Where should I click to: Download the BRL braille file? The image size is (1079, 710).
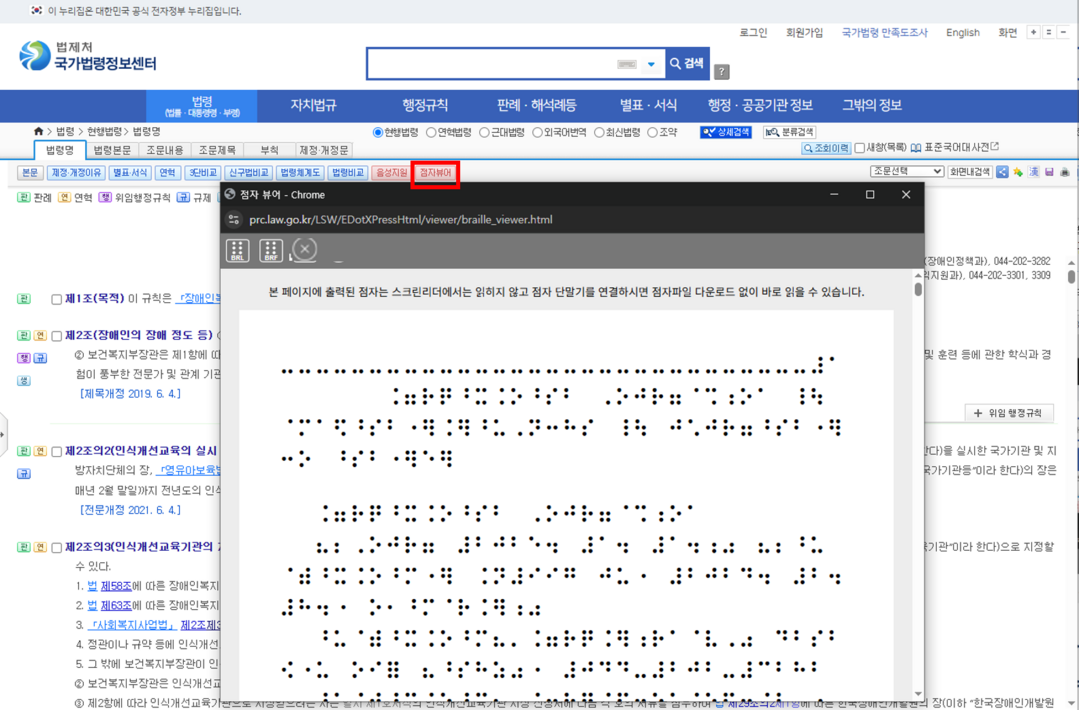point(237,250)
